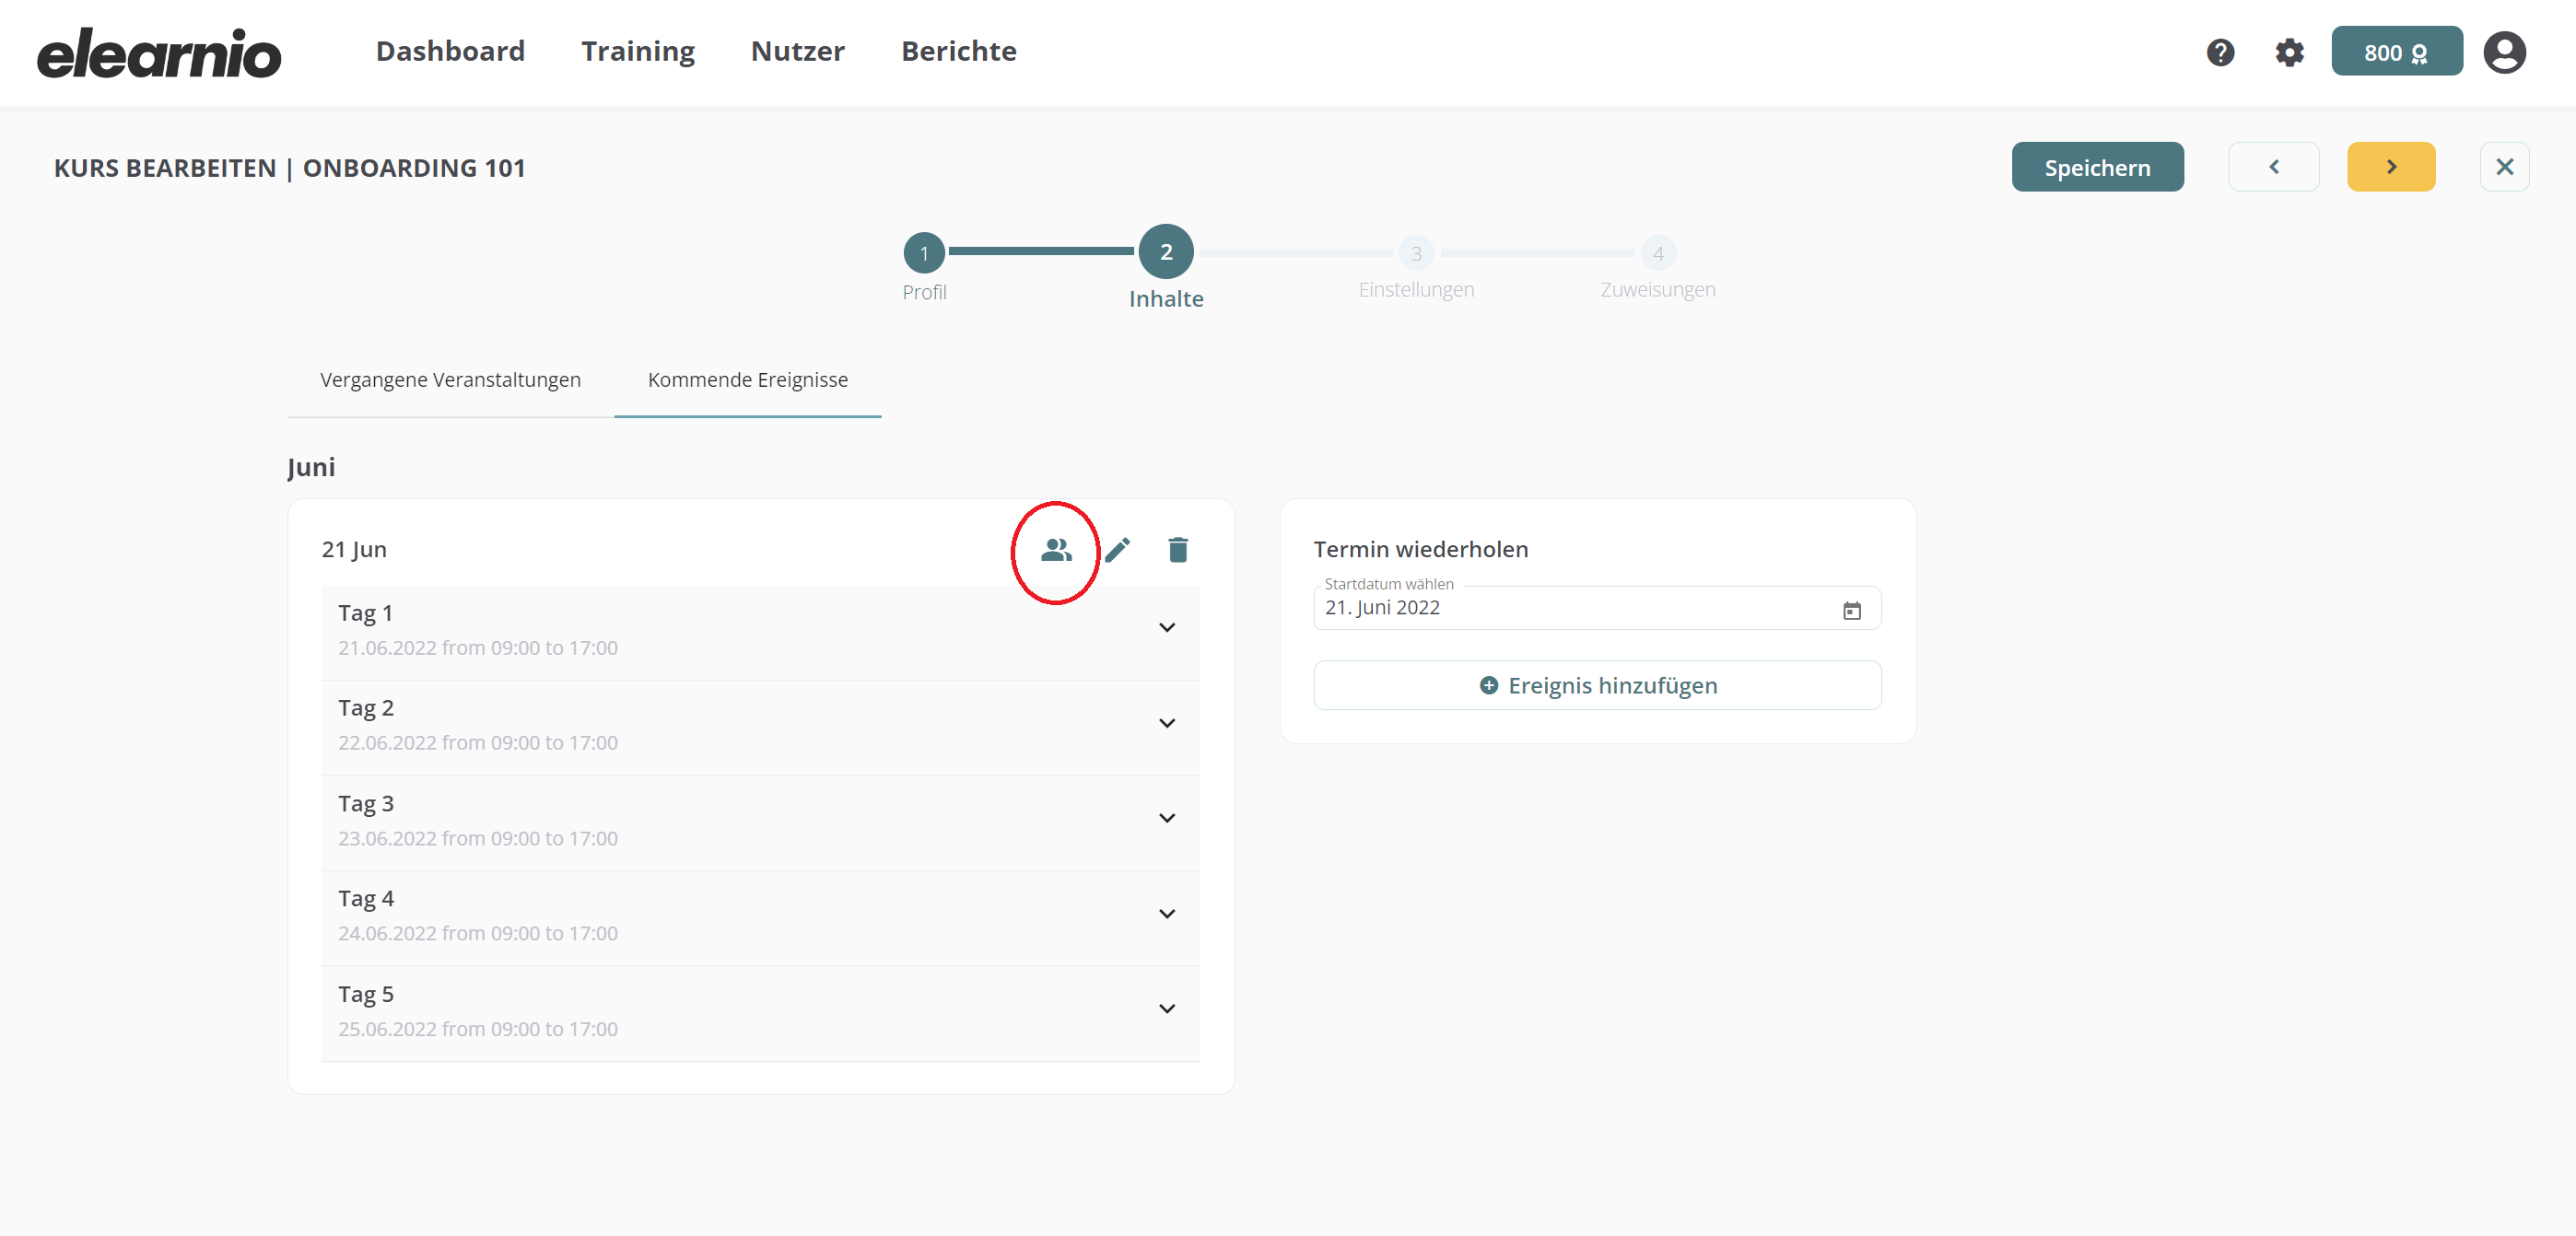Click the '21 Jun' event date heading
Viewport: 2576px width, 1236px height.
pyautogui.click(x=354, y=550)
